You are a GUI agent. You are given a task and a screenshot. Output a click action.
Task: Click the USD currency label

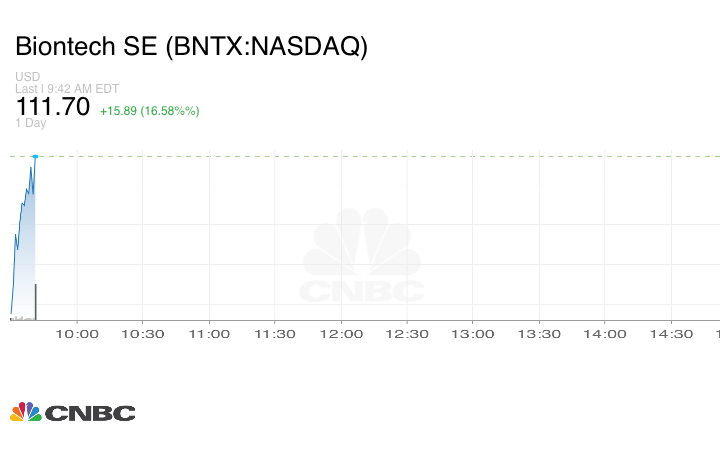26,77
